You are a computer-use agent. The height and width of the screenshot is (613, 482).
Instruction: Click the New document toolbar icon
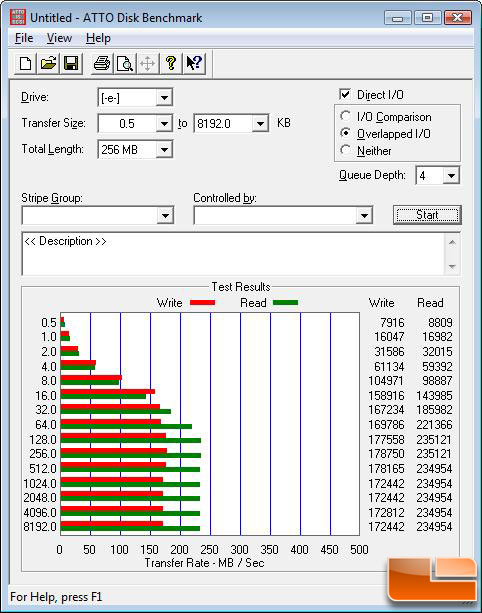tap(25, 63)
